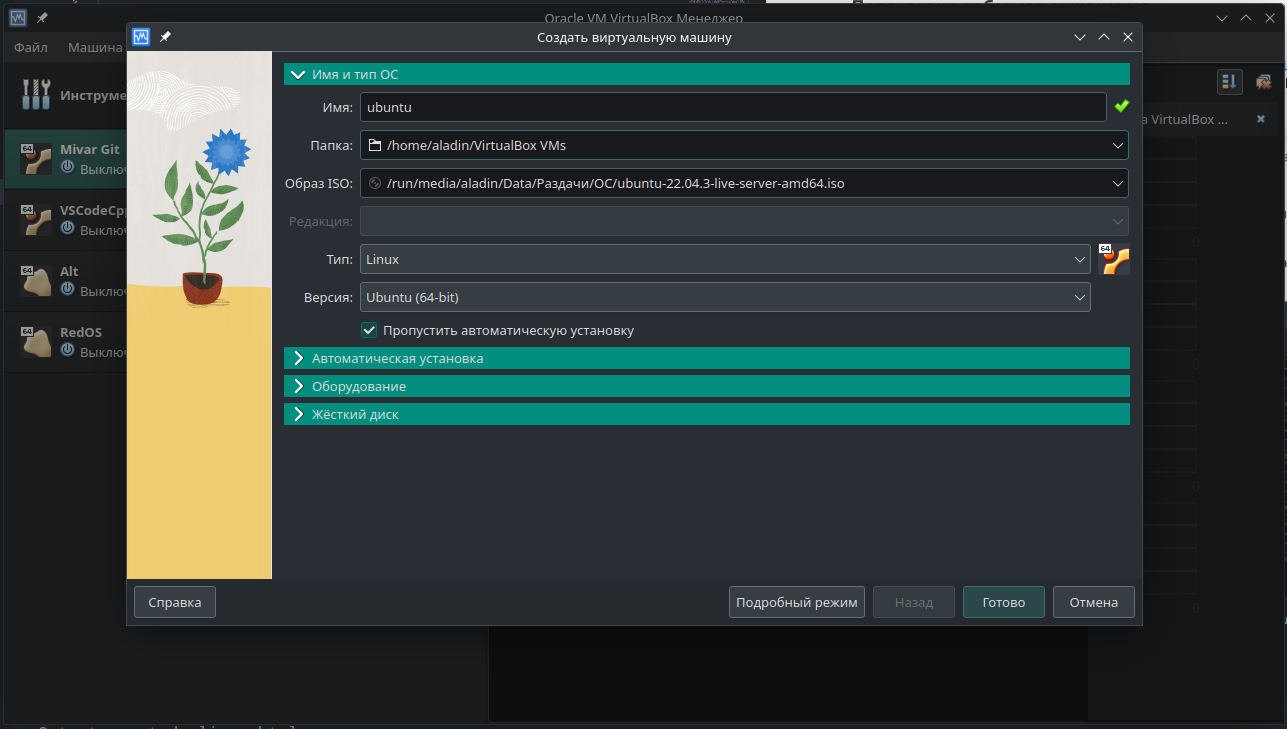Open the Файл menu
1287x729 pixels.
[30, 47]
